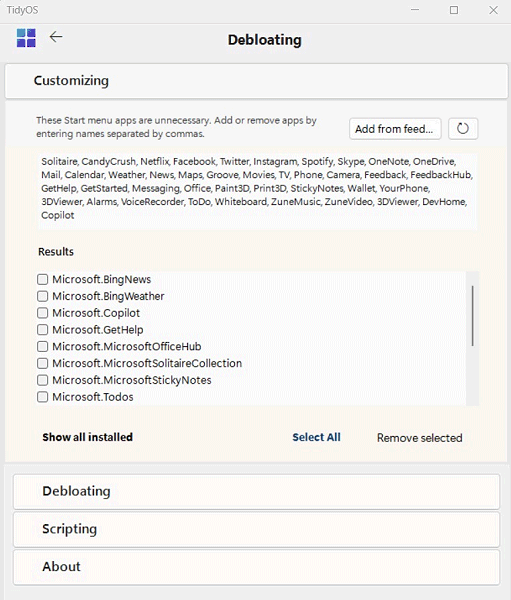Screen dimensions: 511x600
Task: Click the TidyOS window title text
Action: (22, 10)
